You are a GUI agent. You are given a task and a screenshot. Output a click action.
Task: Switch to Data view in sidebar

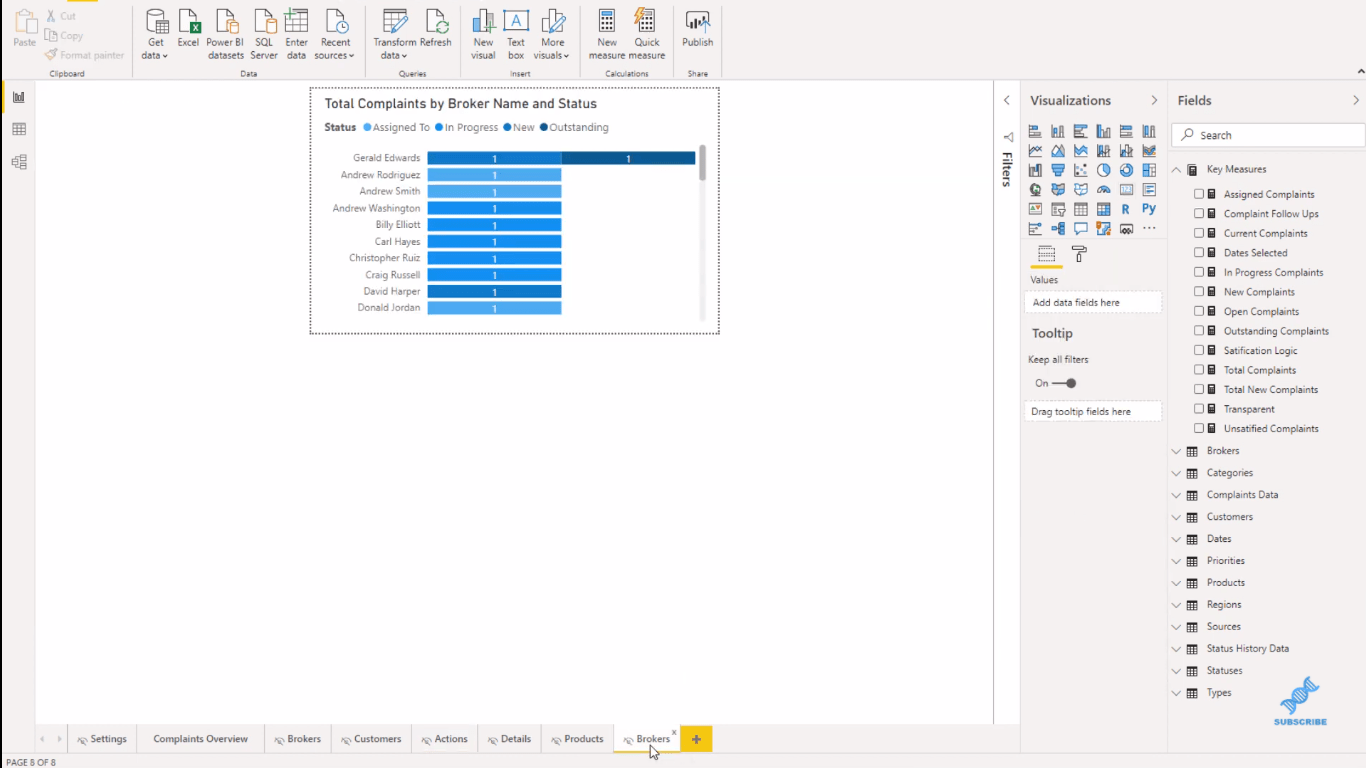coord(18,129)
